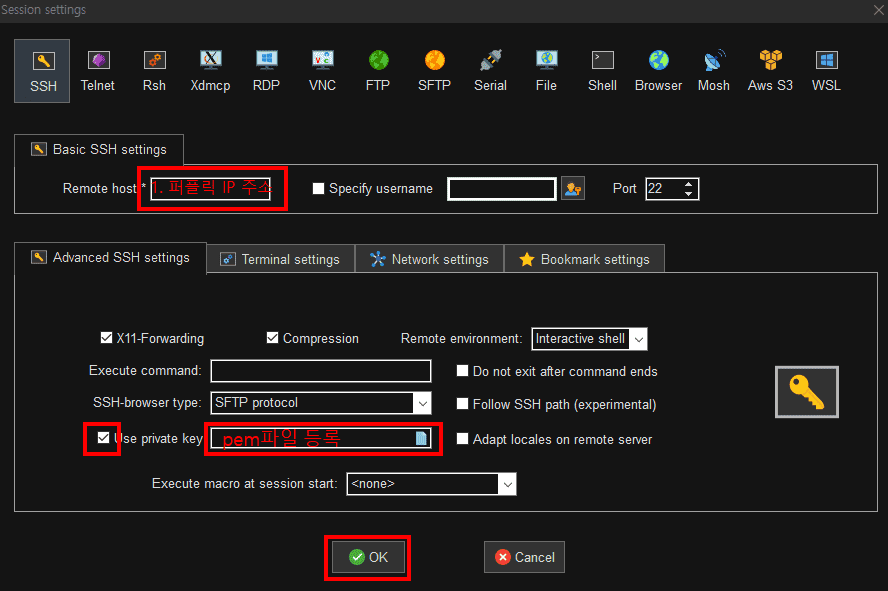Viewport: 888px width, 591px height.
Task: Open the Bookmark settings tab
Action: (584, 259)
